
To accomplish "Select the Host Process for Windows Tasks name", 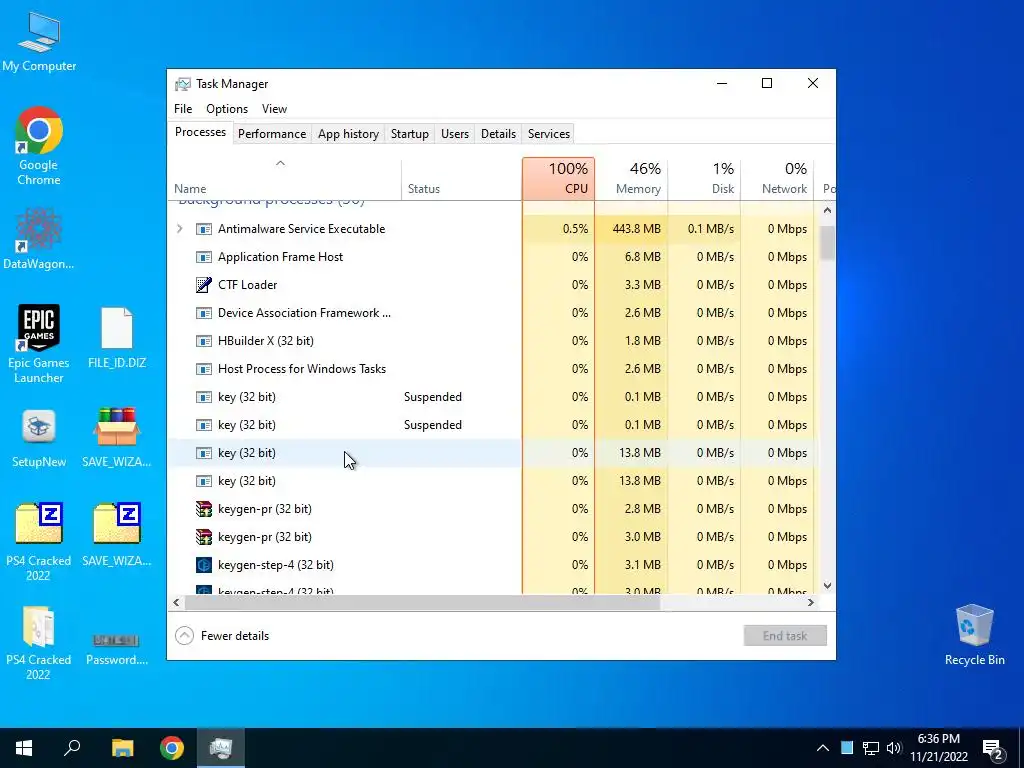I will [302, 369].
